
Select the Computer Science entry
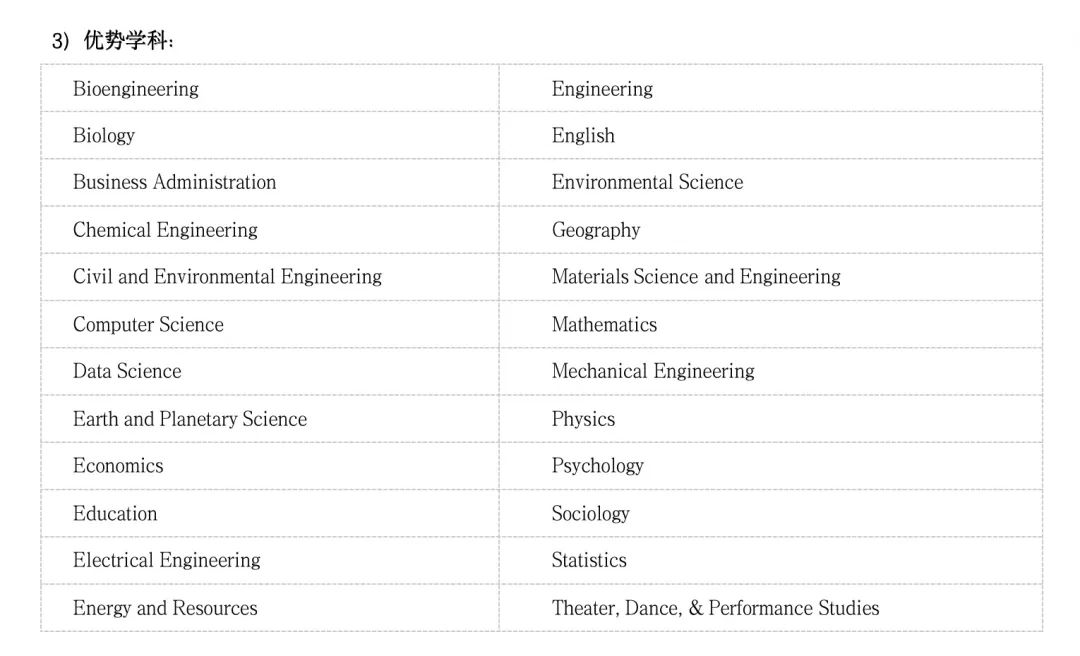coord(148,325)
